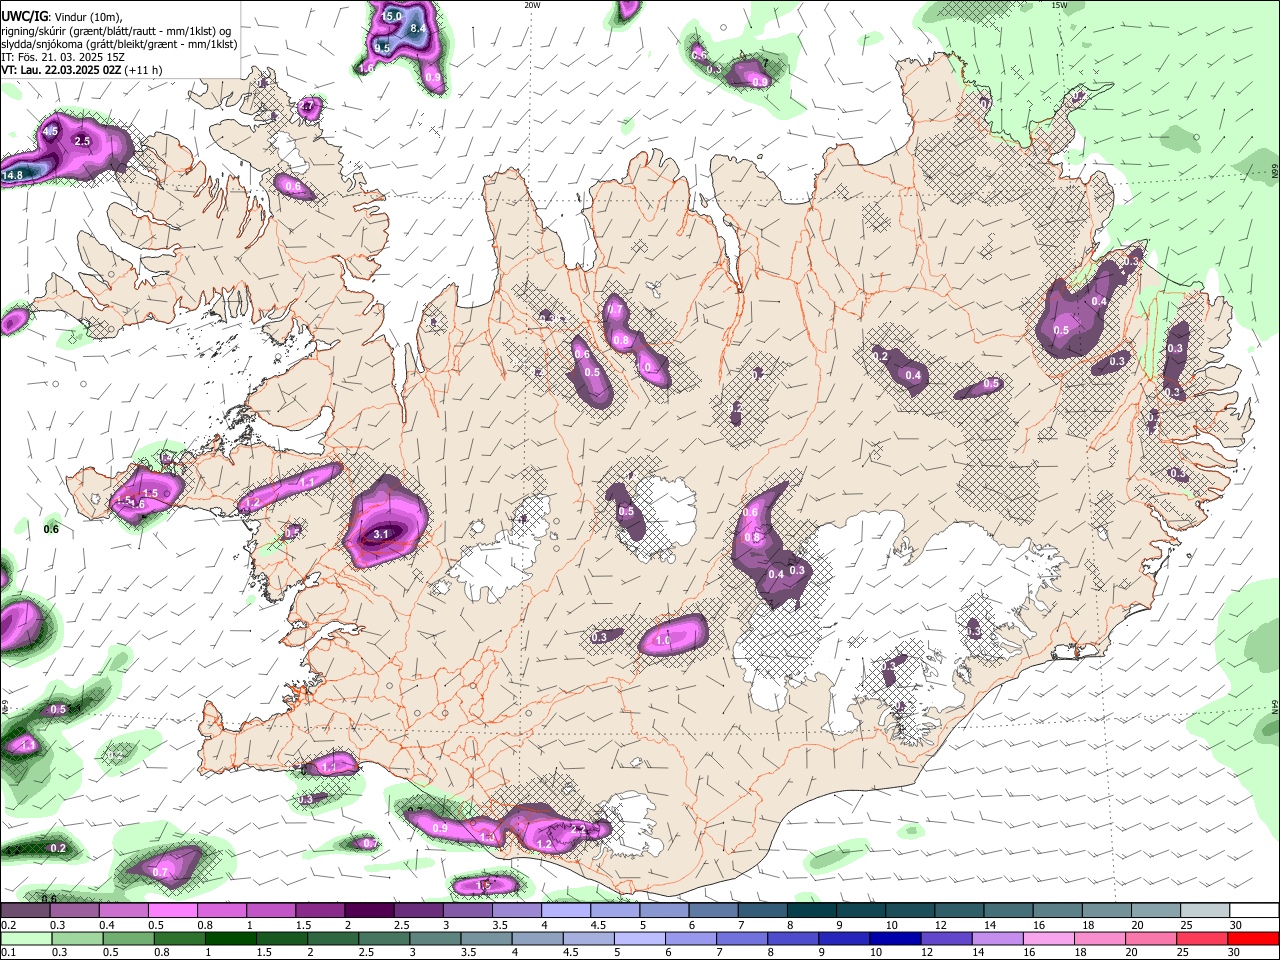Click the snow legend swatch between 12 and 14
The height and width of the screenshot is (960, 1280).
(x=960, y=911)
